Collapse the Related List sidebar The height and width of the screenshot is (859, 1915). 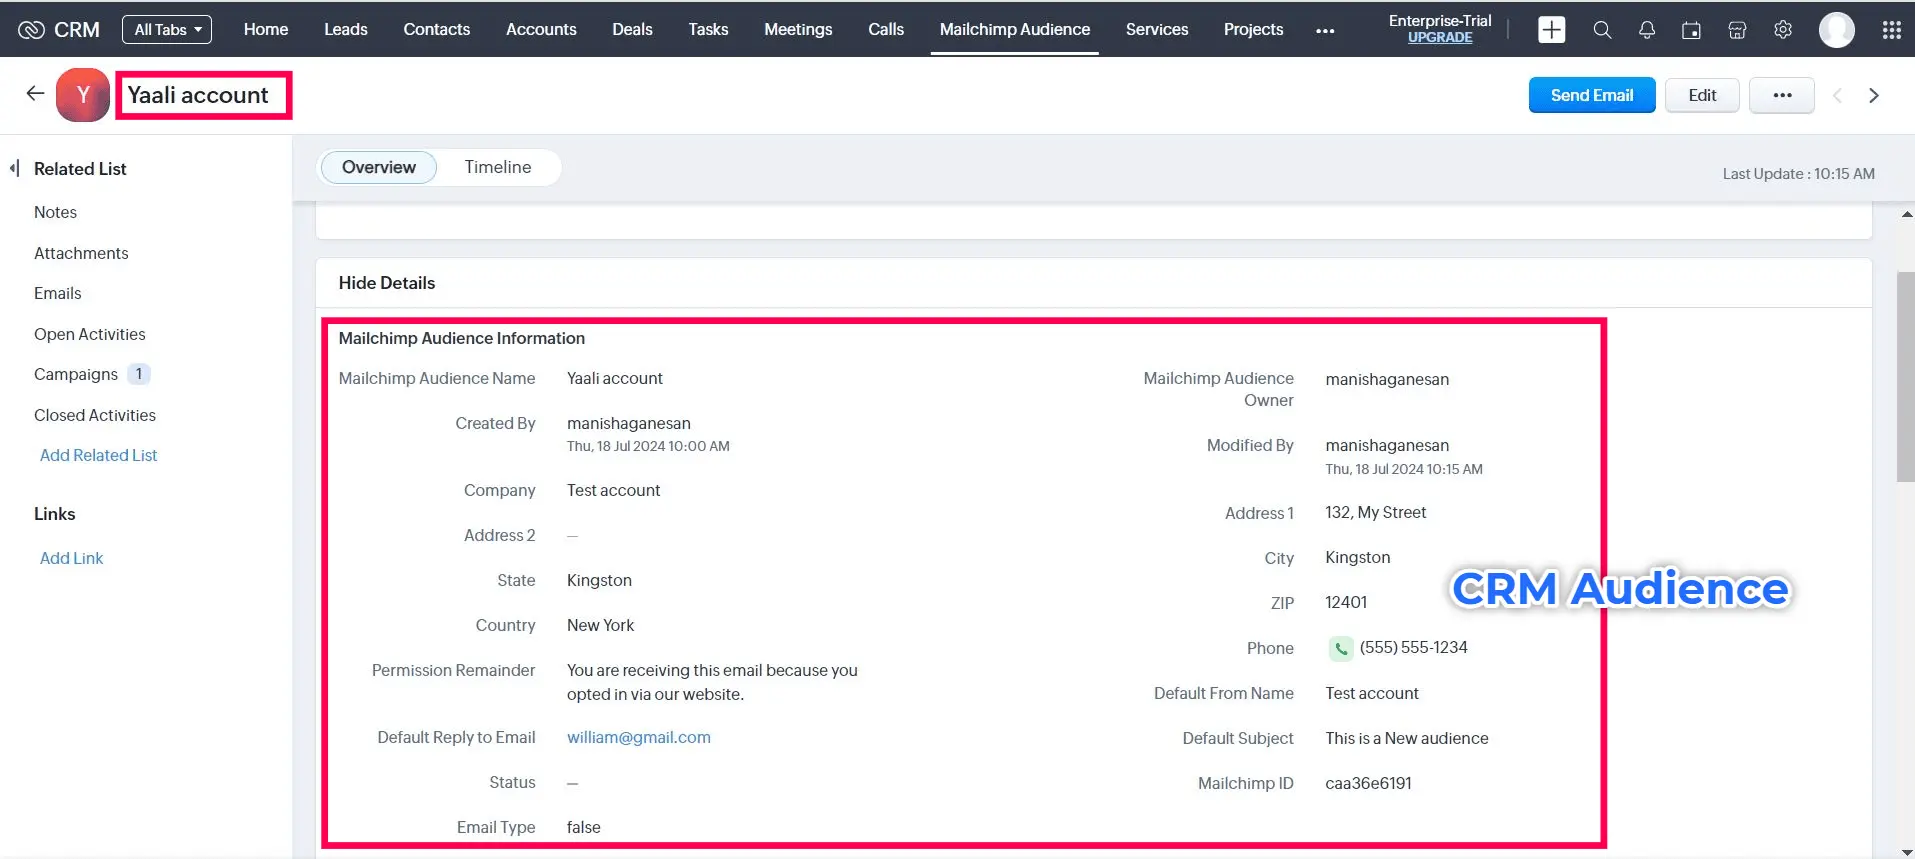[15, 168]
